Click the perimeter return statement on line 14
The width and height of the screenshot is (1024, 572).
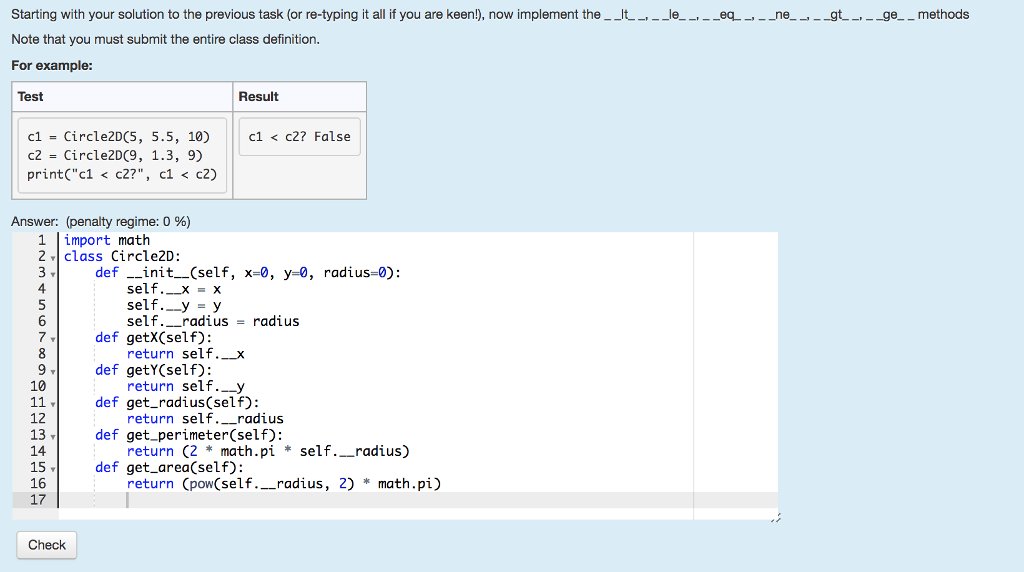[x=268, y=451]
